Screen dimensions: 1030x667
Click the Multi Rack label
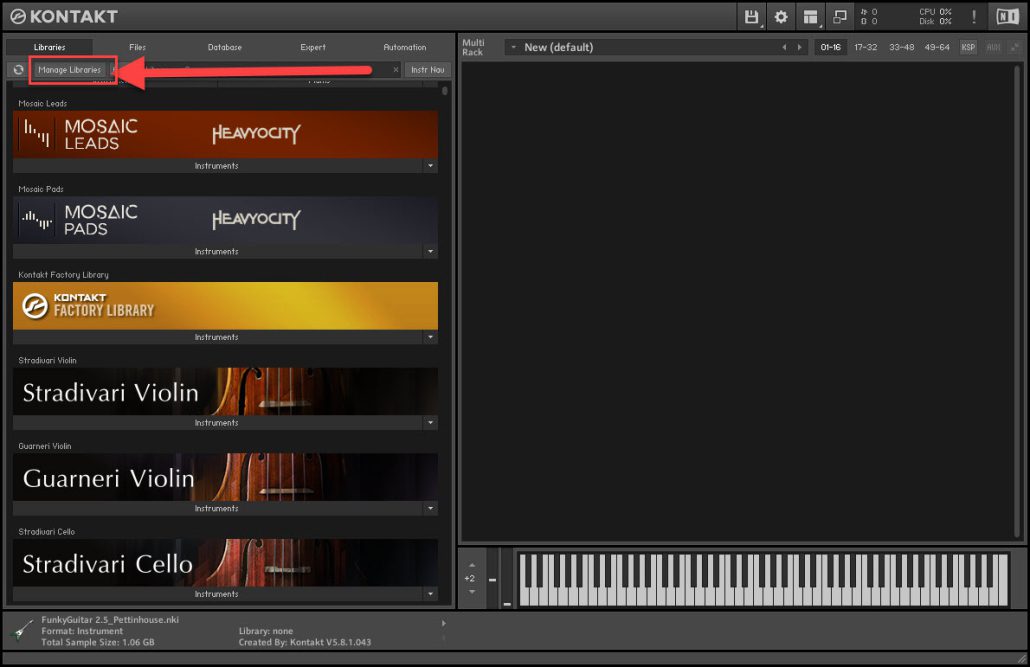(473, 47)
